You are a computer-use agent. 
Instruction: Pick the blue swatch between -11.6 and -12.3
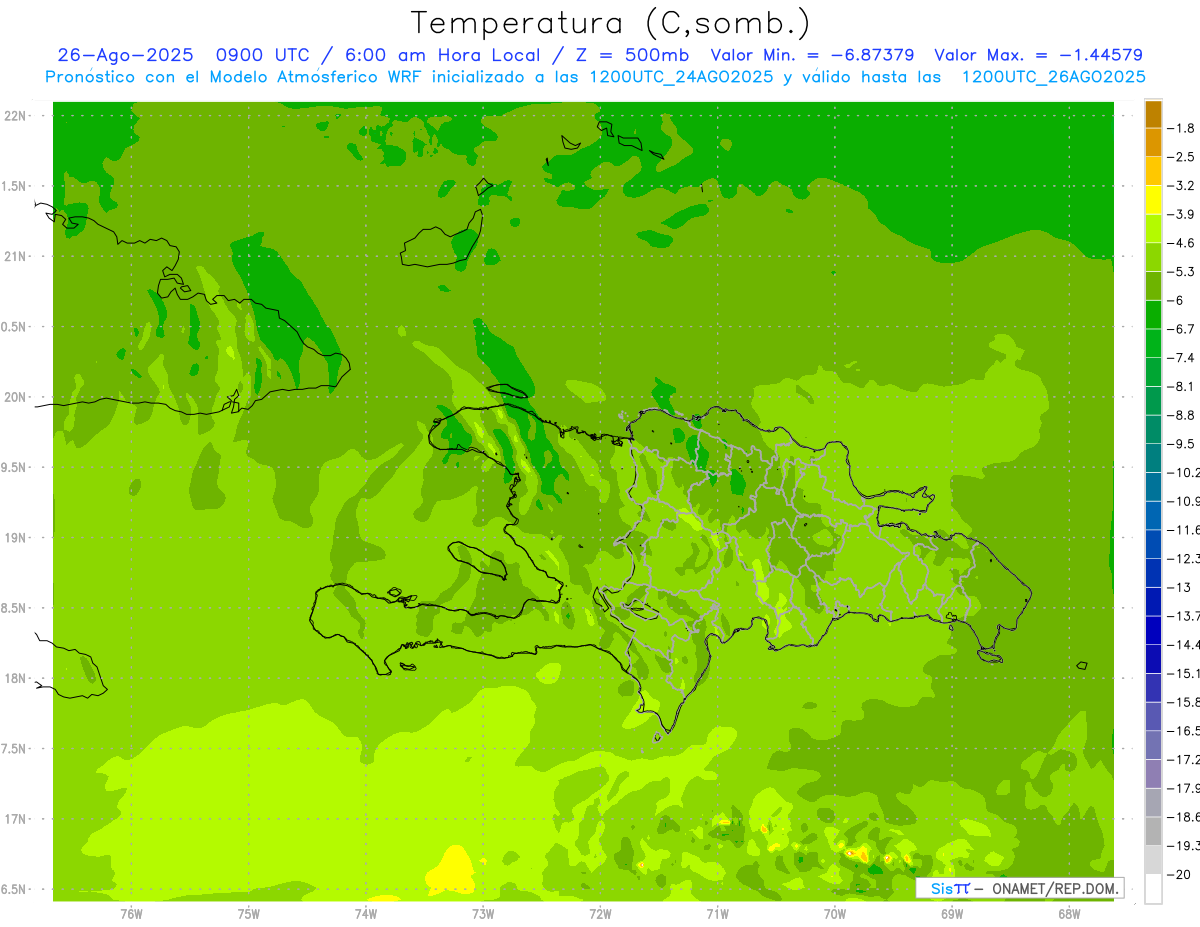(x=1153, y=544)
